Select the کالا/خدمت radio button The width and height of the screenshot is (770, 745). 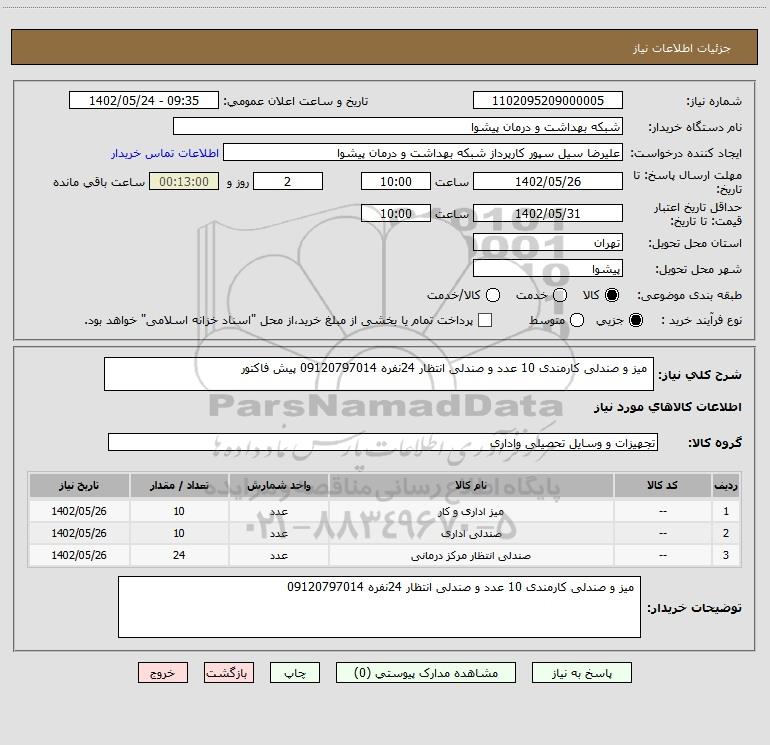[490, 296]
